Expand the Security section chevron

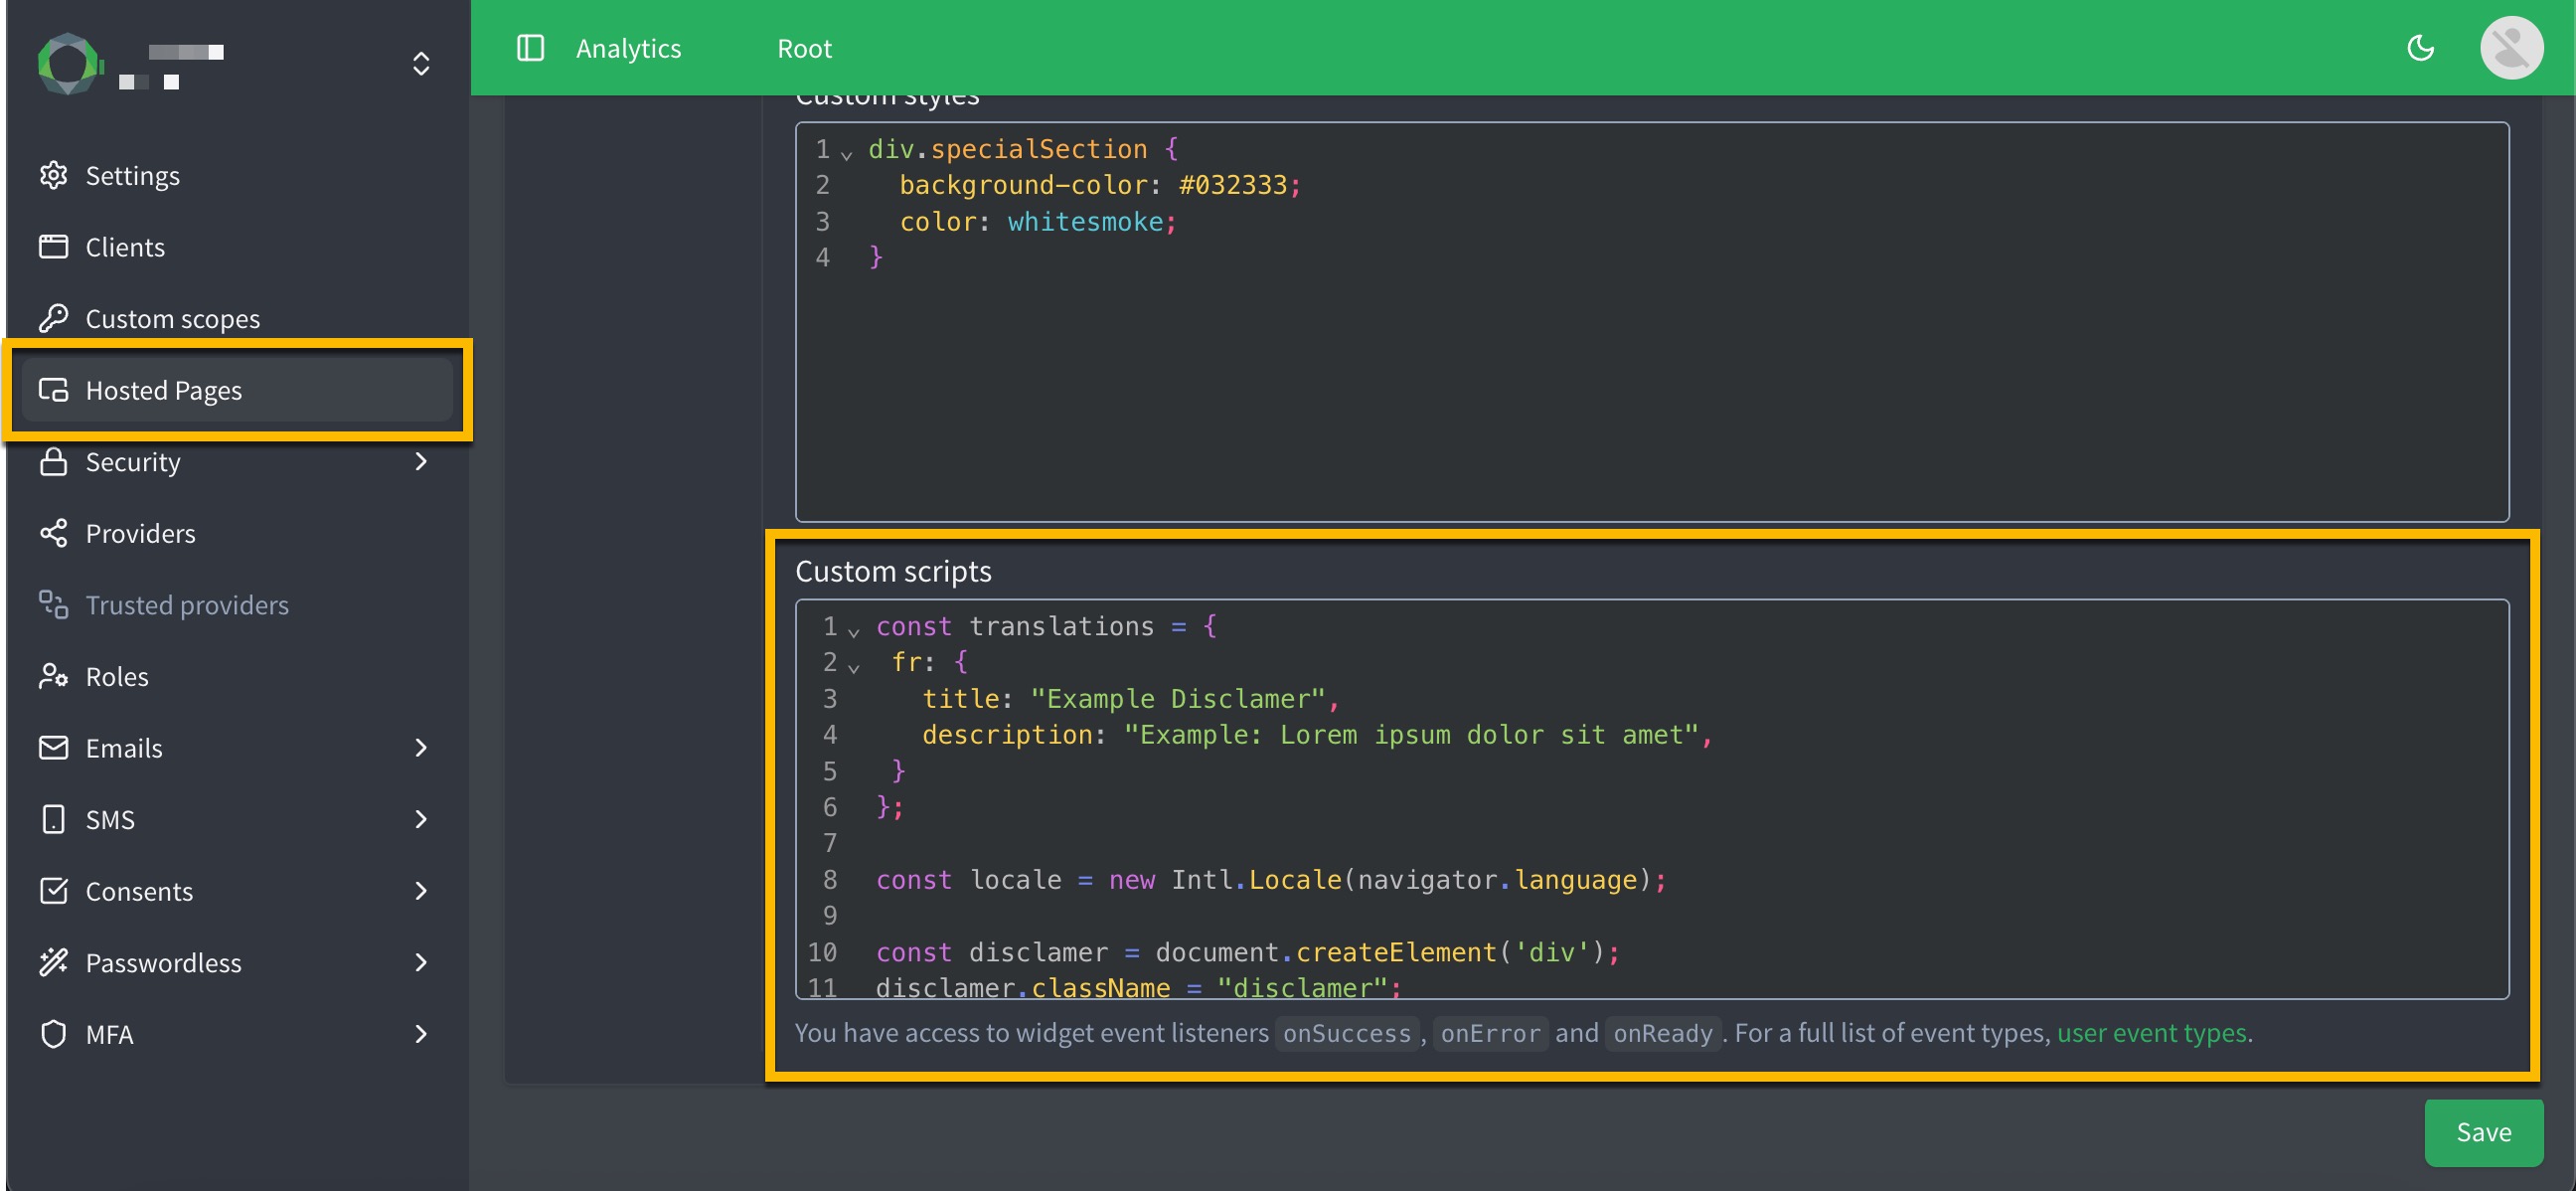point(421,462)
